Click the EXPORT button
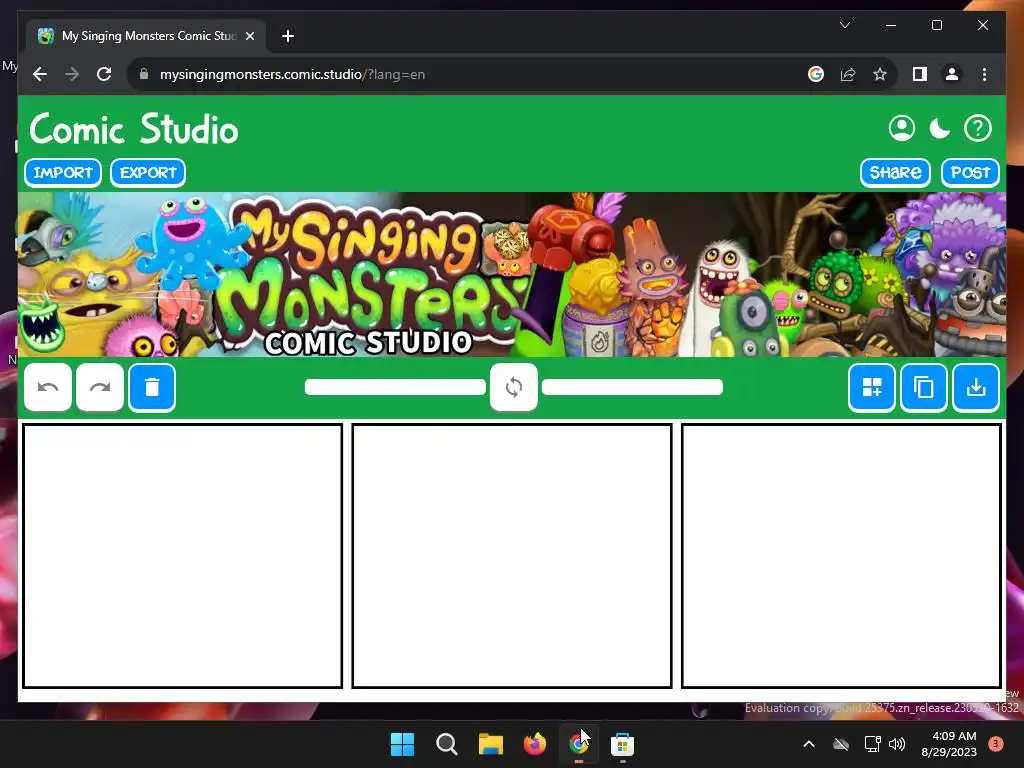 click(148, 172)
